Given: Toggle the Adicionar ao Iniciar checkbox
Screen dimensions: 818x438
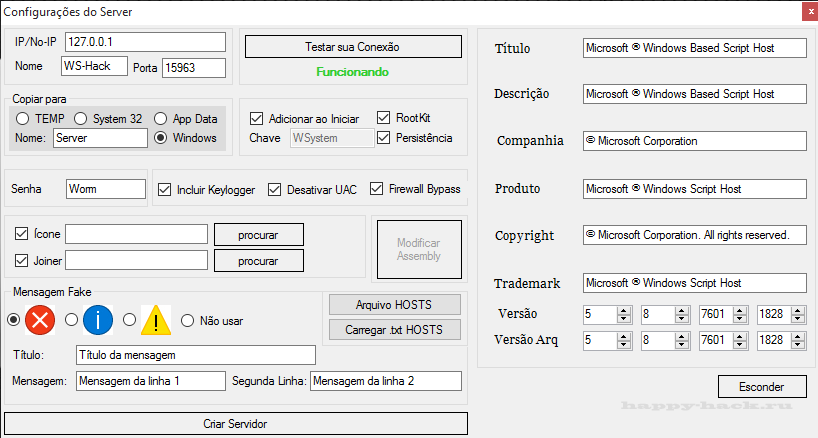Looking at the screenshot, I should pyautogui.click(x=256, y=118).
